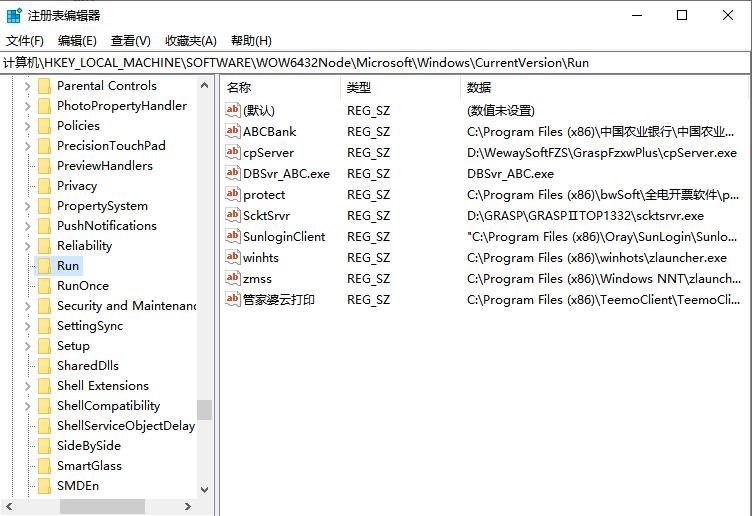Expand the PropertySystem key
Viewport: 752px width, 516px height.
click(x=27, y=206)
